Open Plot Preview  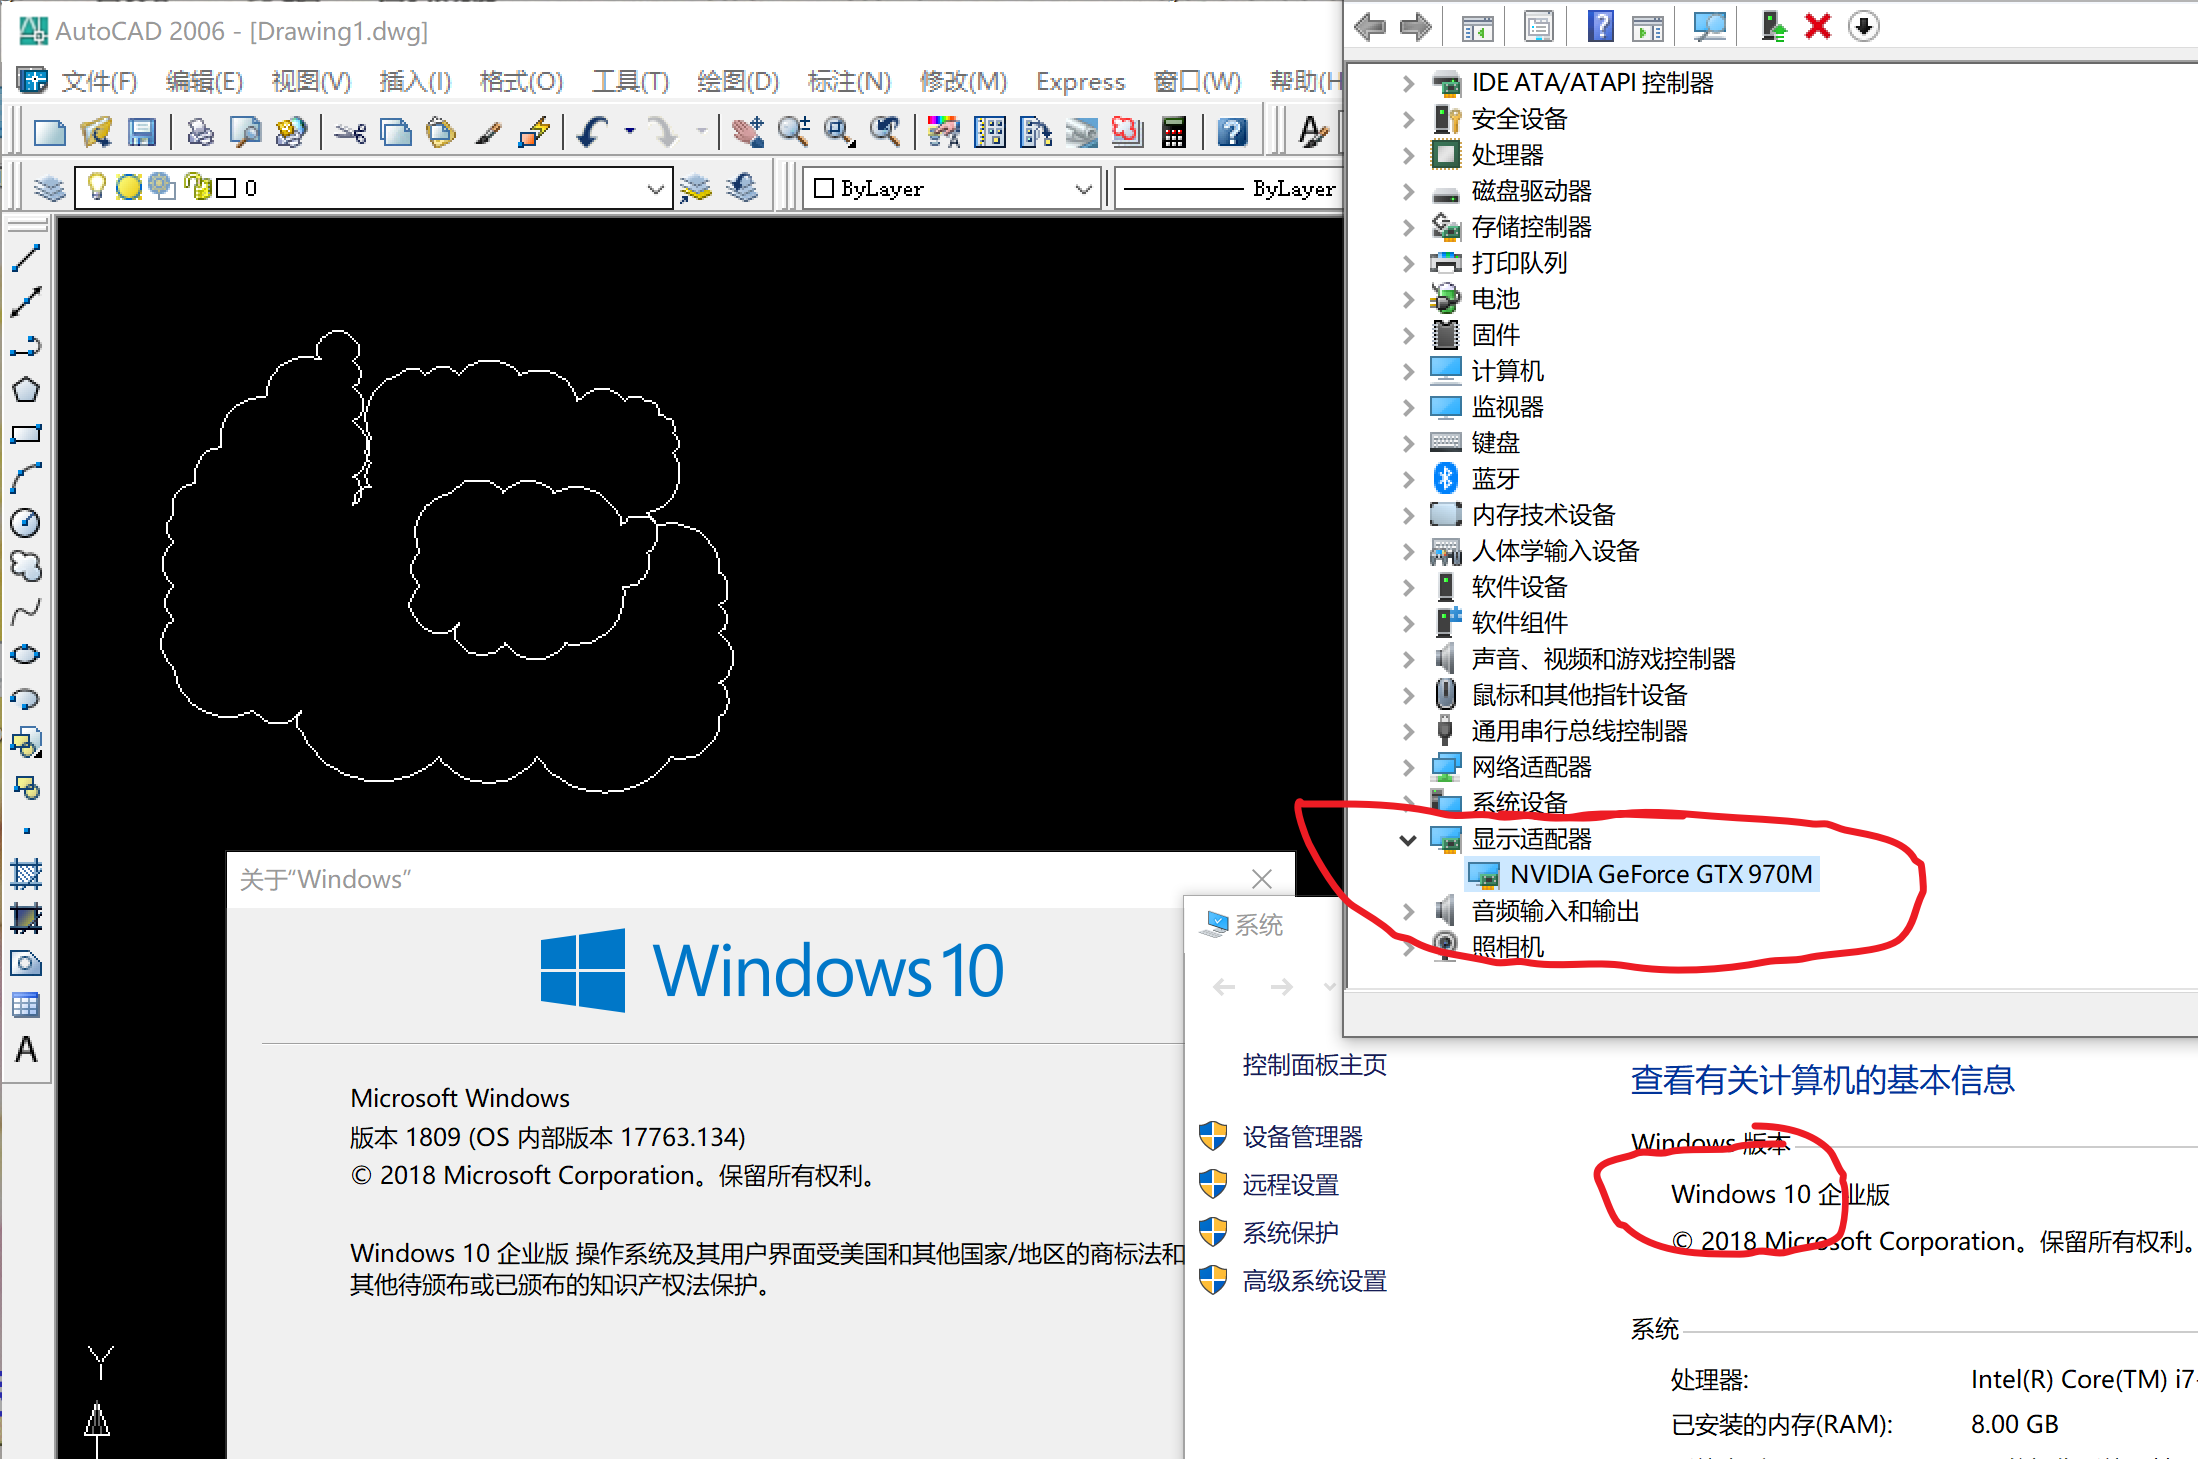click(x=246, y=132)
